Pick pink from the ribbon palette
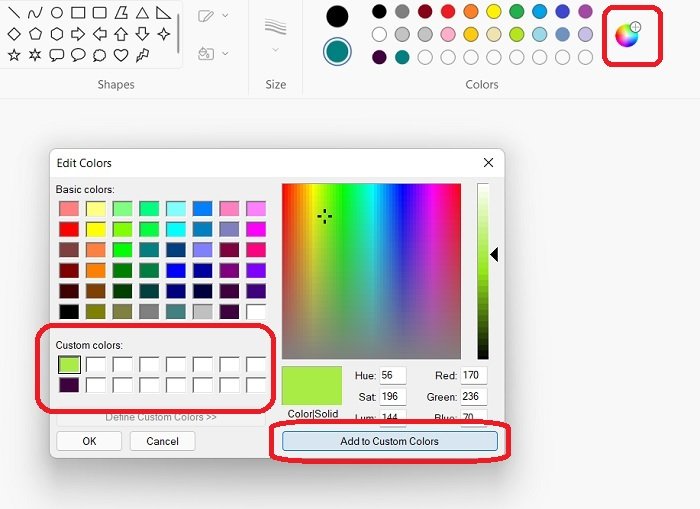This screenshot has width=700, height=509. pyautogui.click(x=448, y=34)
